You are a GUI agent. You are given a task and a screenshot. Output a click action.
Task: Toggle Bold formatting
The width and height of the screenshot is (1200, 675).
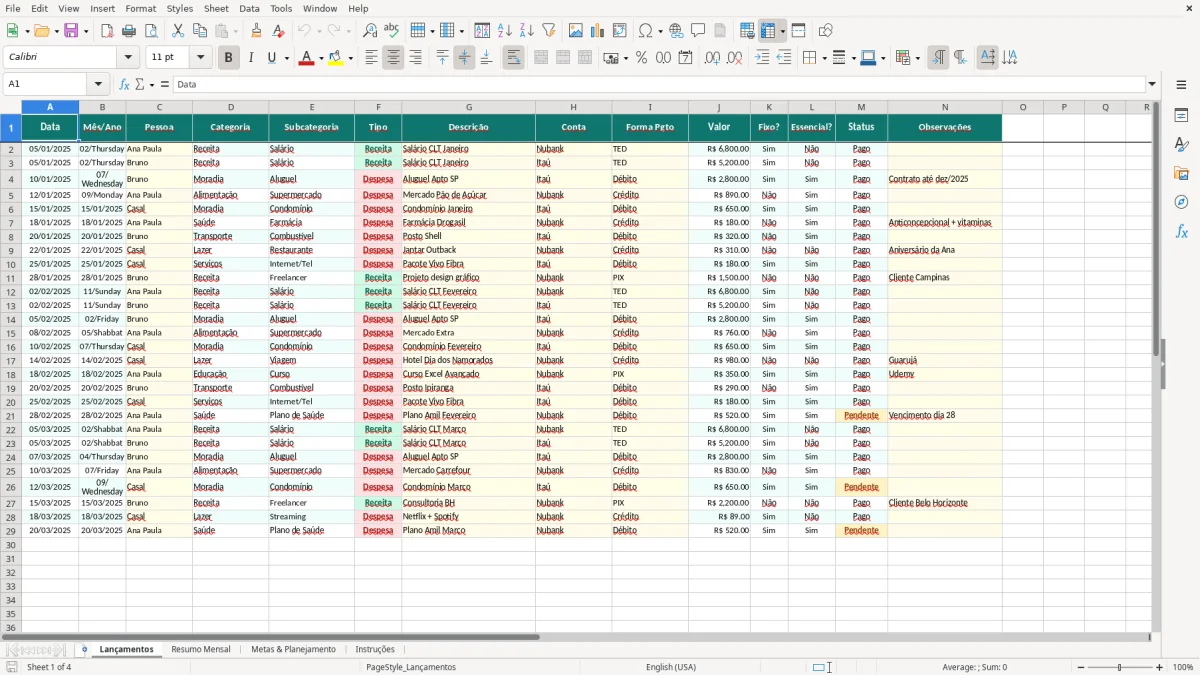pyautogui.click(x=228, y=58)
